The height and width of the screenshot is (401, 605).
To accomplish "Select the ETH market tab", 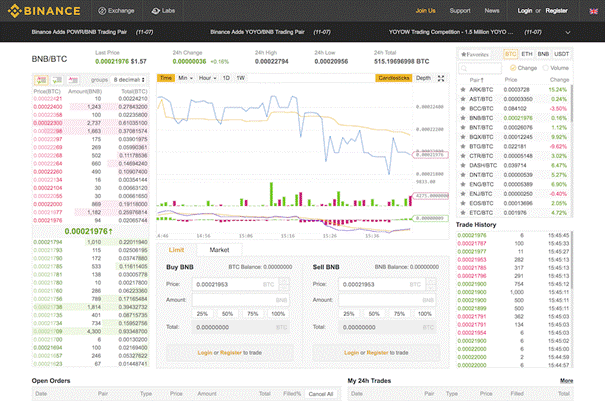I will (x=527, y=54).
